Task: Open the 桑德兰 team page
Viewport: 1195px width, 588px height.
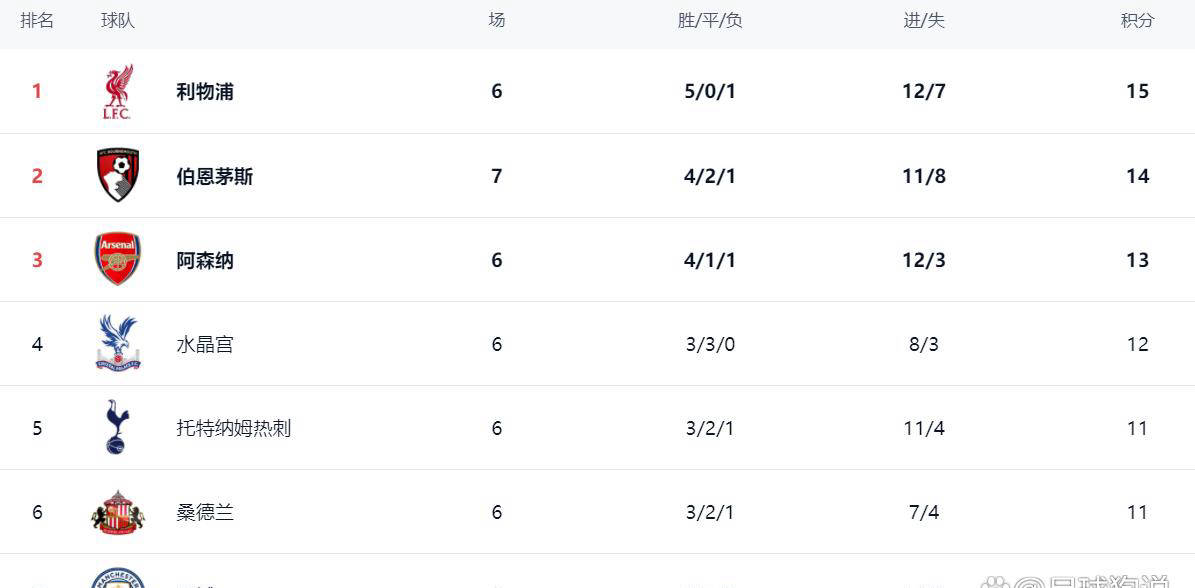Action: (205, 513)
